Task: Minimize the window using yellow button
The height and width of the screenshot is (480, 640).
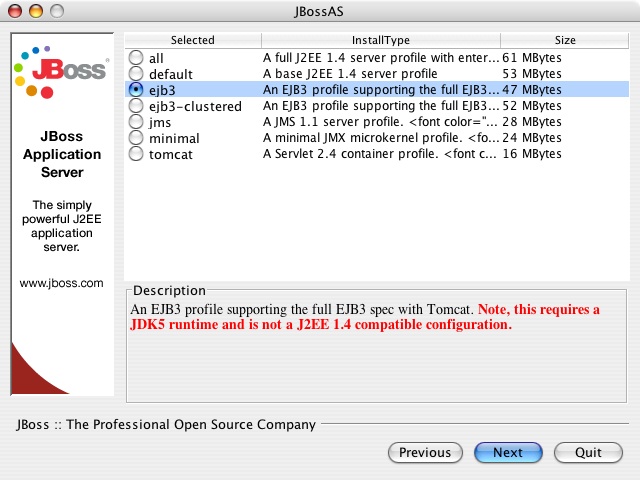Action: pyautogui.click(x=36, y=11)
